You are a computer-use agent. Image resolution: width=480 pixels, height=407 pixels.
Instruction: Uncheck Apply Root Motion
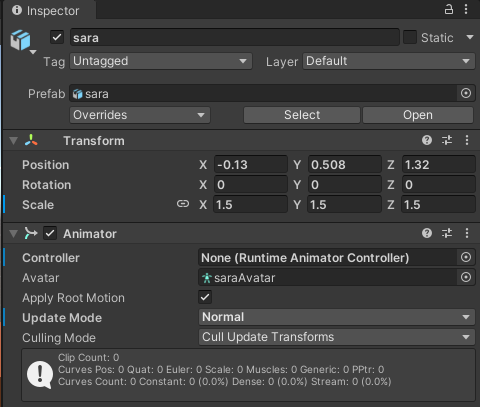tap(205, 297)
